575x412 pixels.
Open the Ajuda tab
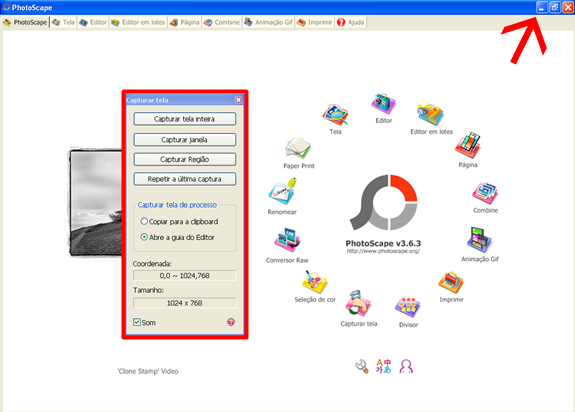pos(351,22)
